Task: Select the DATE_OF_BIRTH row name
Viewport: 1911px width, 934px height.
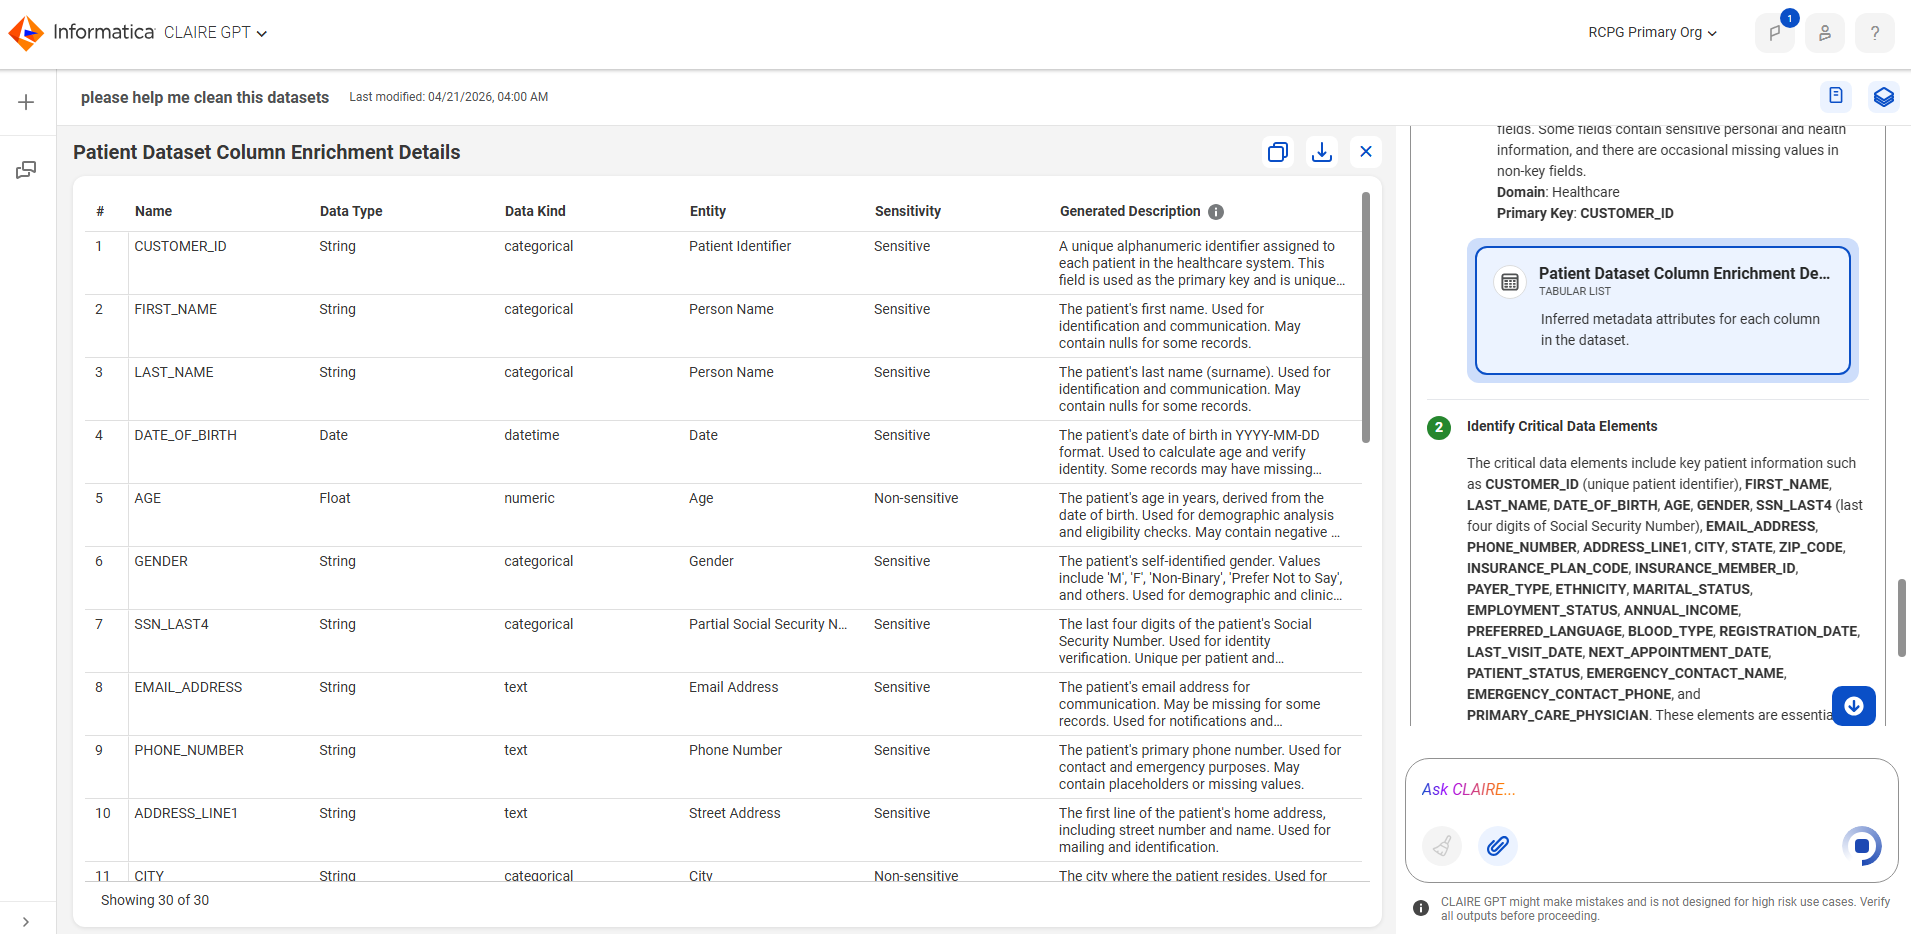Action: pyautogui.click(x=186, y=435)
